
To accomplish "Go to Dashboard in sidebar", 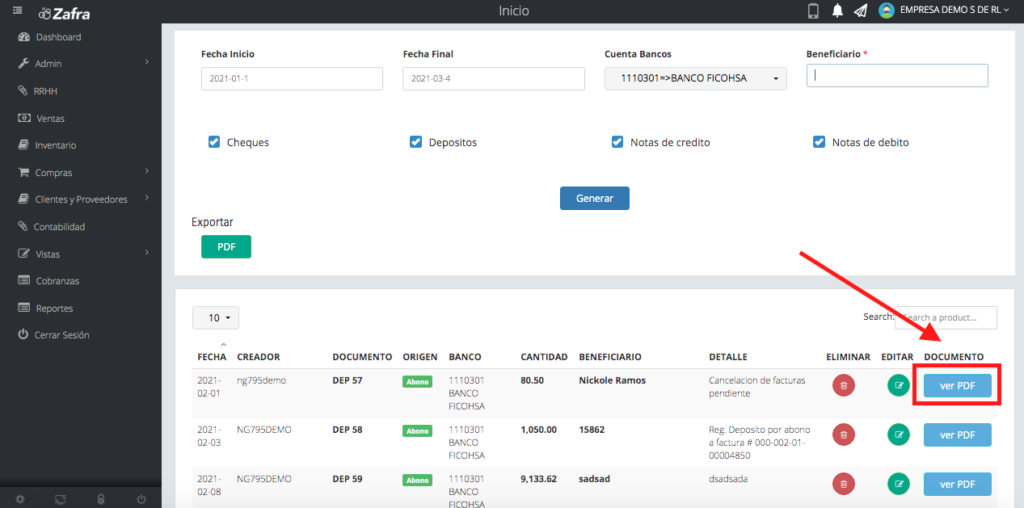I will pyautogui.click(x=59, y=37).
